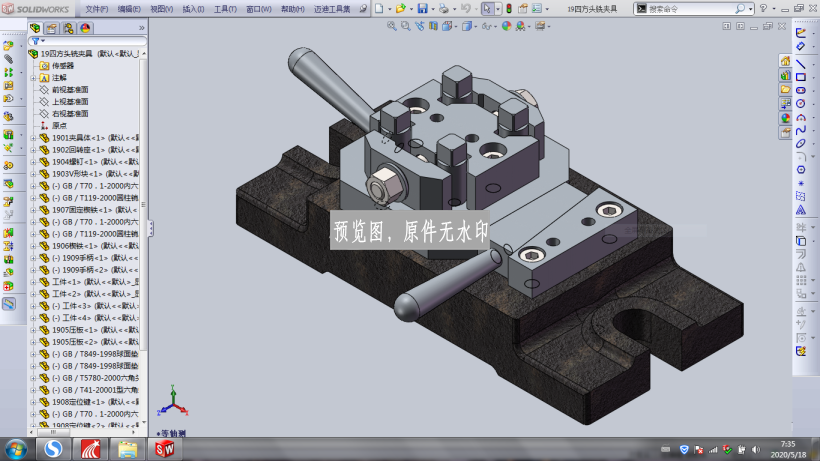This screenshot has height=461, width=820.
Task: Open the 帮助(H) menu
Action: click(x=292, y=9)
